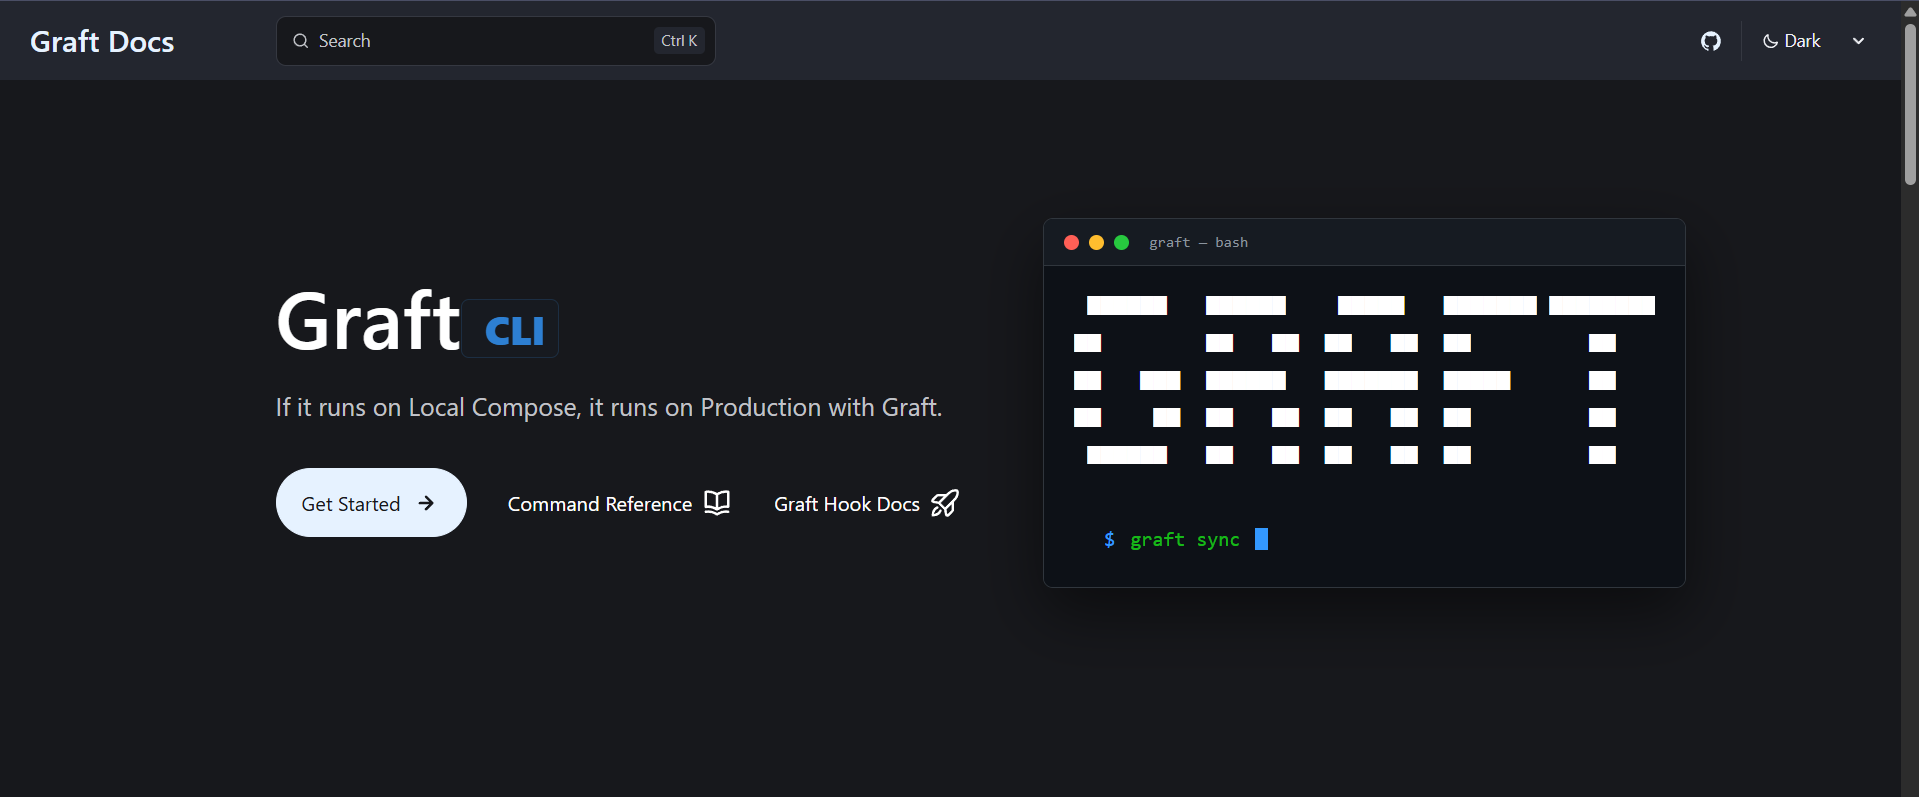Click the rocket icon beside Graft Hook Docs
Screen dimensions: 1919x797
[945, 502]
